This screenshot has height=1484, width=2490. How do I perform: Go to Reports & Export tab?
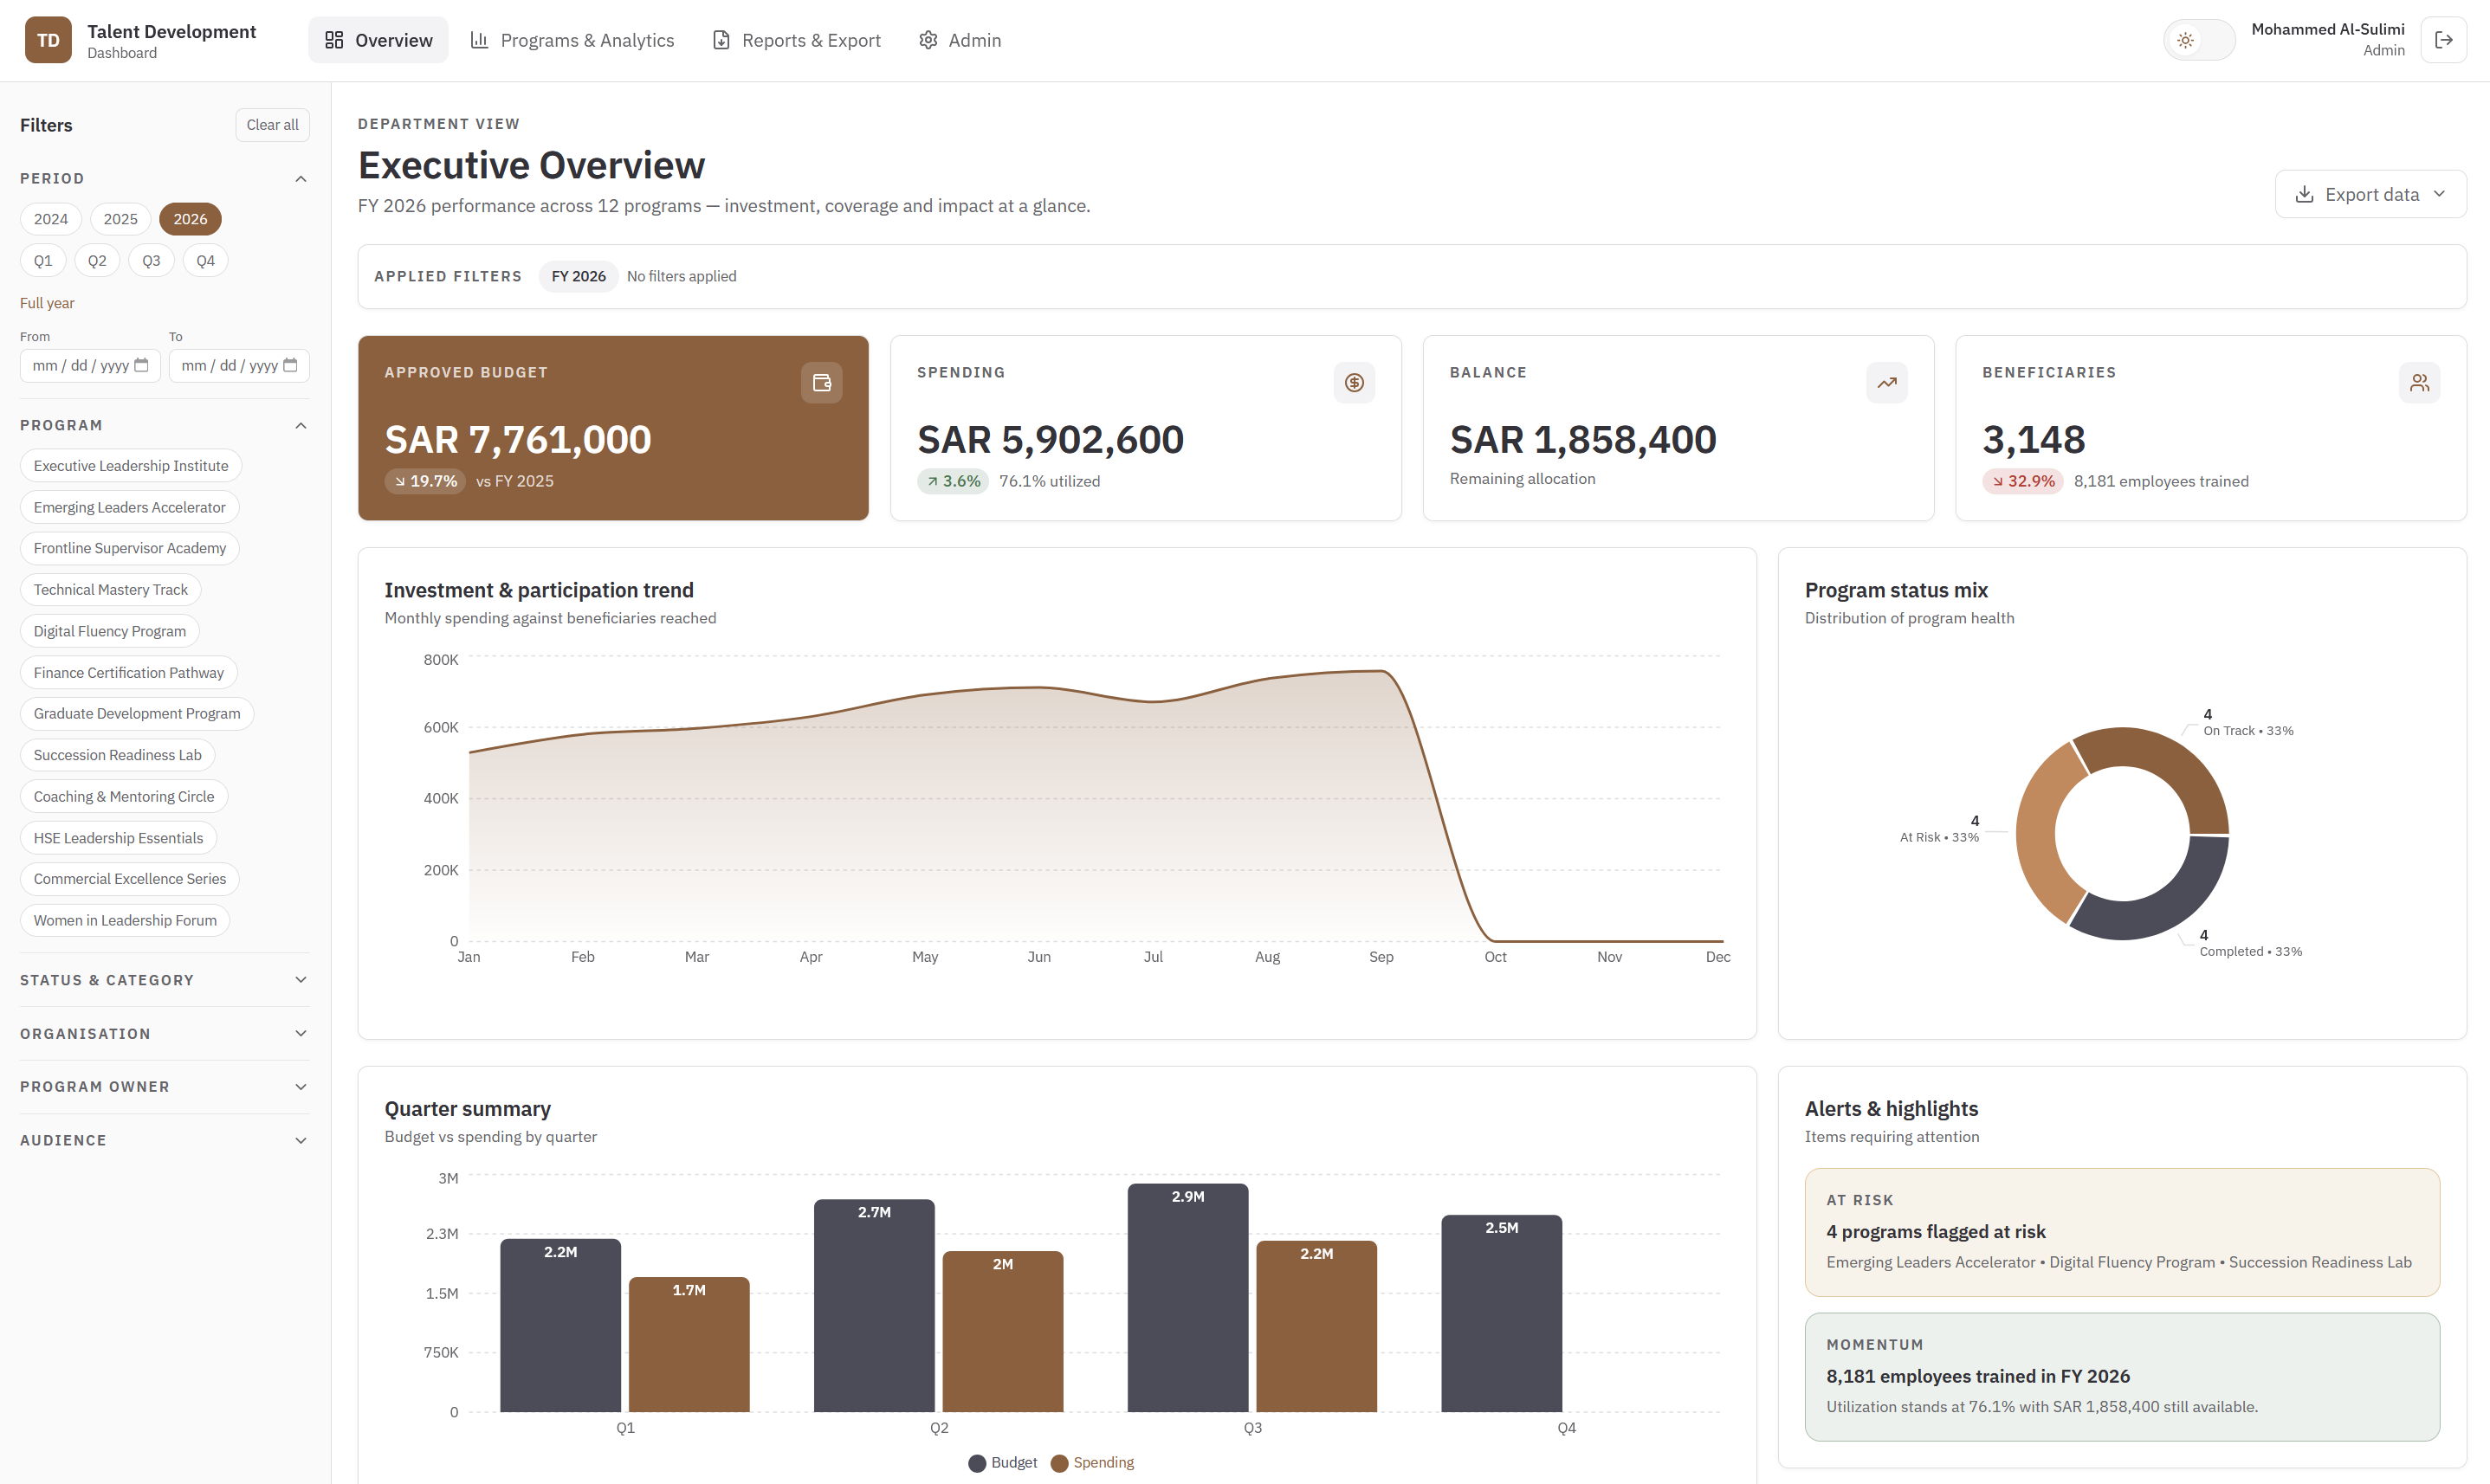click(x=796, y=40)
